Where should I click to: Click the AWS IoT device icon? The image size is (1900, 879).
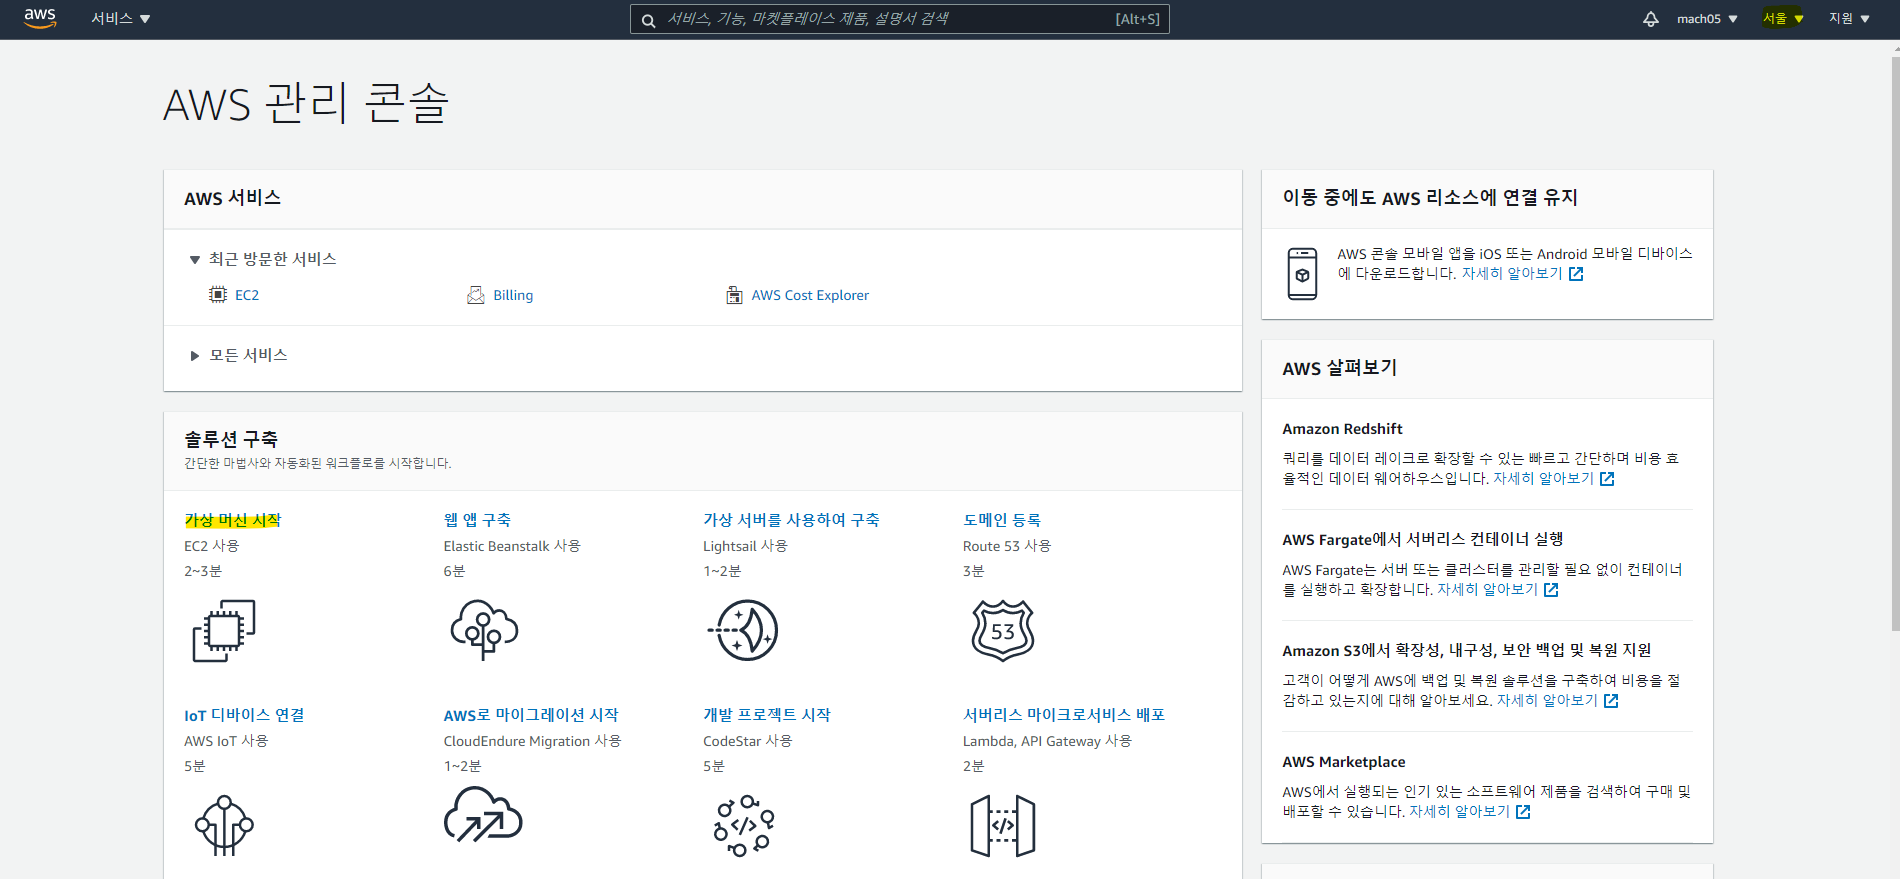(x=224, y=825)
